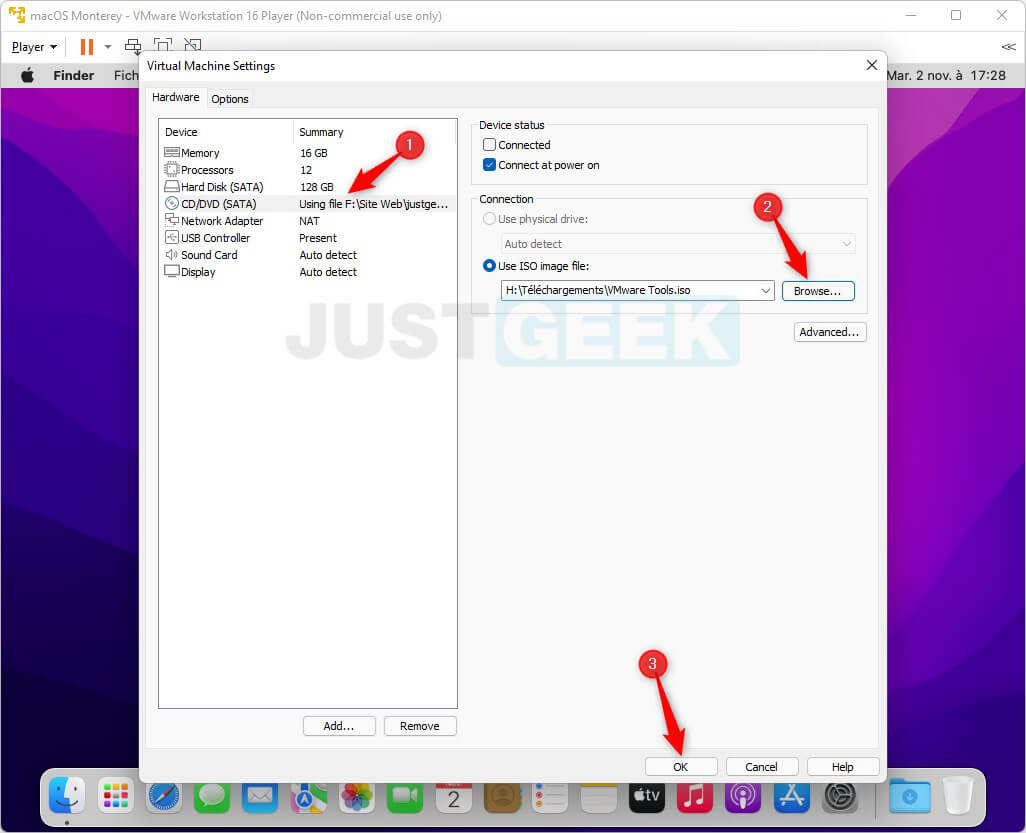Click the macOS menu bar date and time
This screenshot has height=833, width=1026.
coord(946,75)
